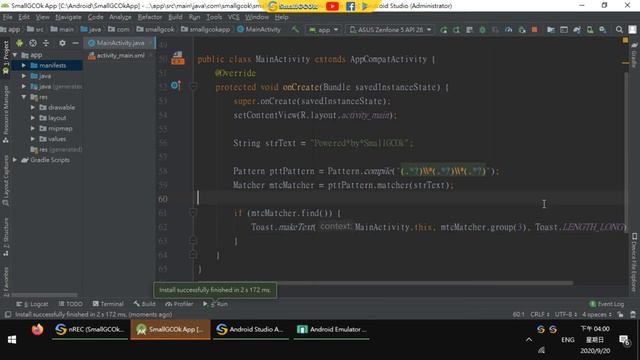
Task: Toggle tool window bars icon in status bar corner
Action: [8, 314]
